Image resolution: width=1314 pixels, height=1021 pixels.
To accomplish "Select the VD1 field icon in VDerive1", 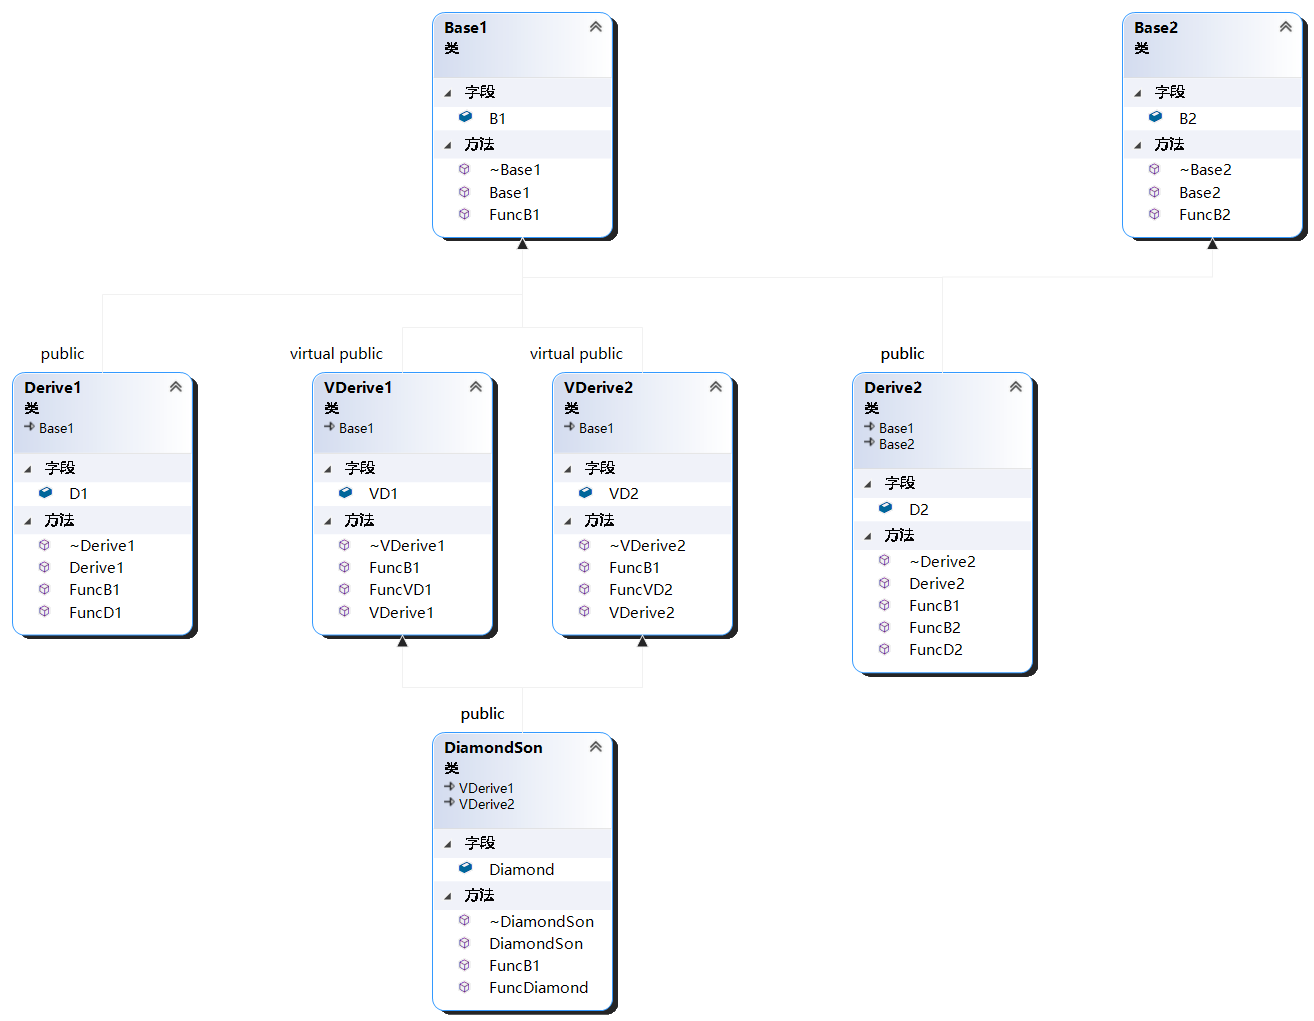I will pyautogui.click(x=345, y=493).
